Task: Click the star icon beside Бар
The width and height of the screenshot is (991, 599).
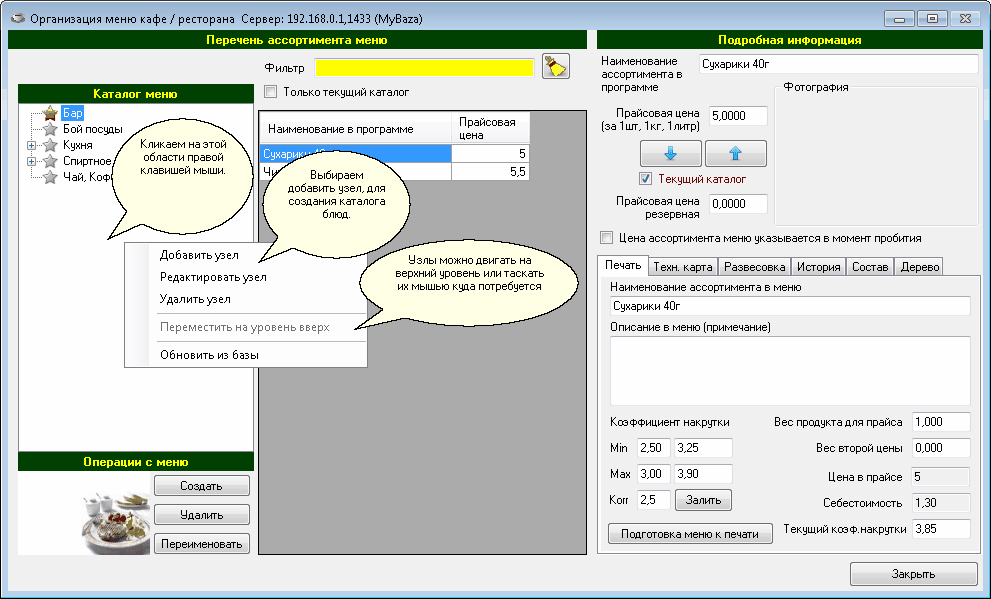Action: (x=50, y=113)
